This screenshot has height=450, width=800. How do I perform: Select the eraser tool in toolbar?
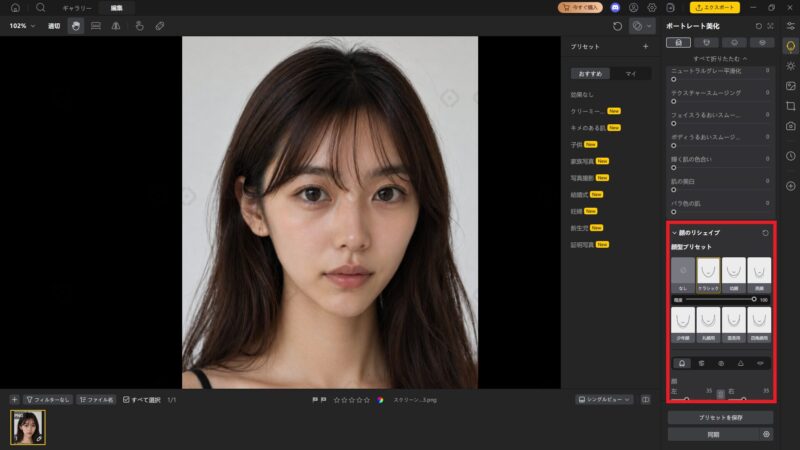point(160,26)
